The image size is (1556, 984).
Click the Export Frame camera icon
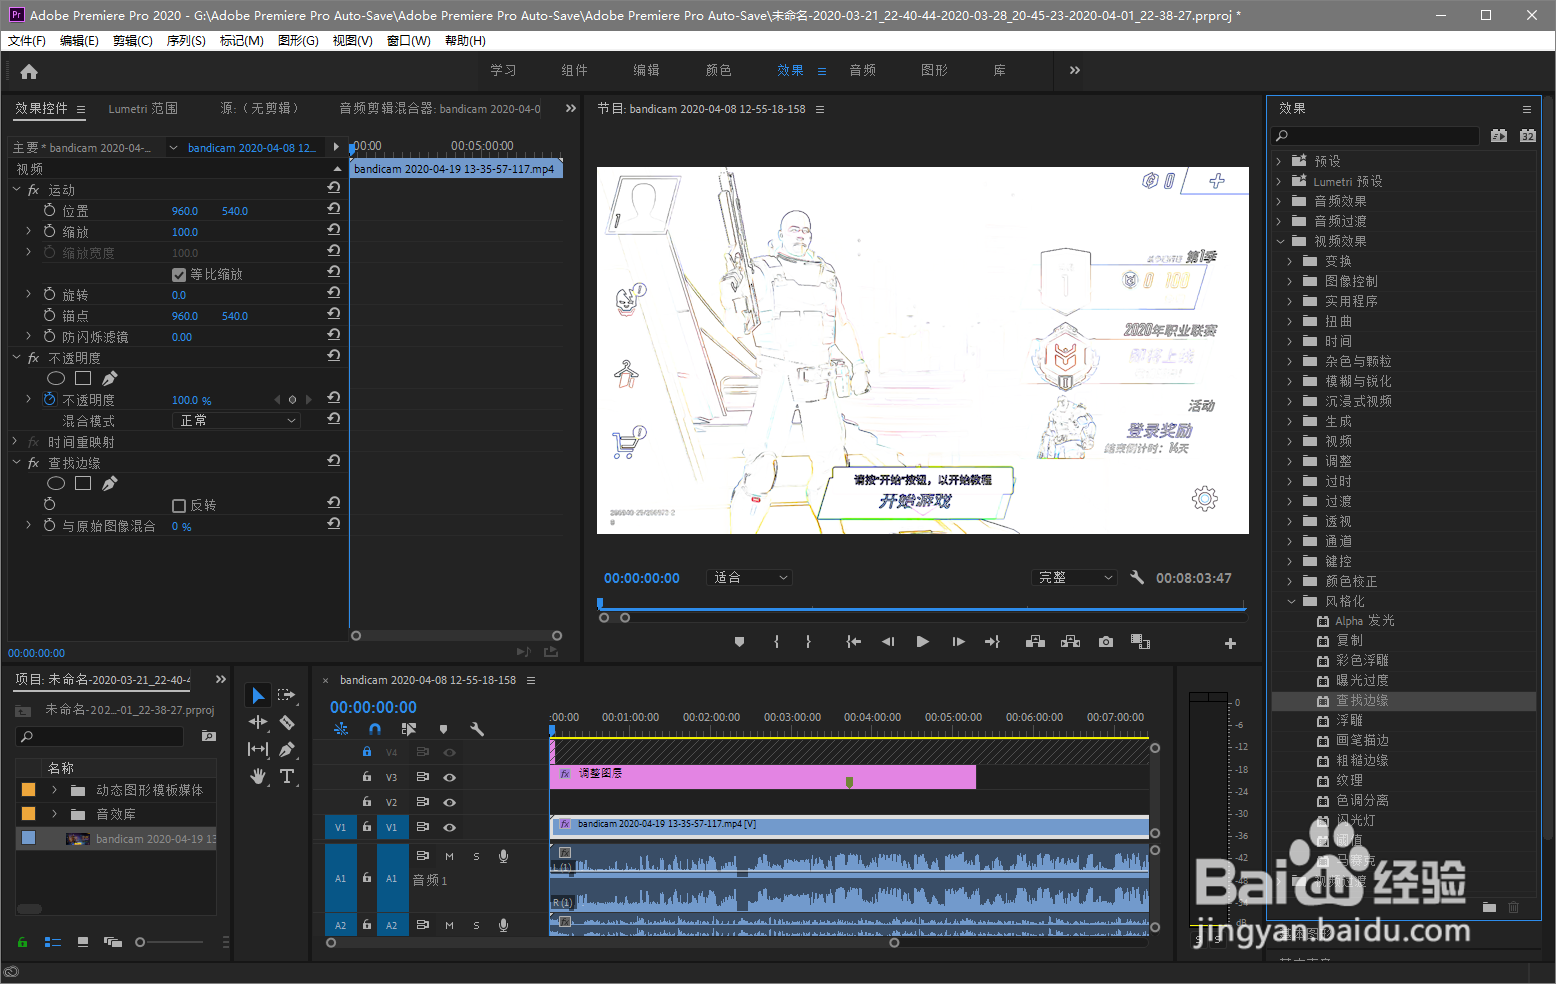1105,642
